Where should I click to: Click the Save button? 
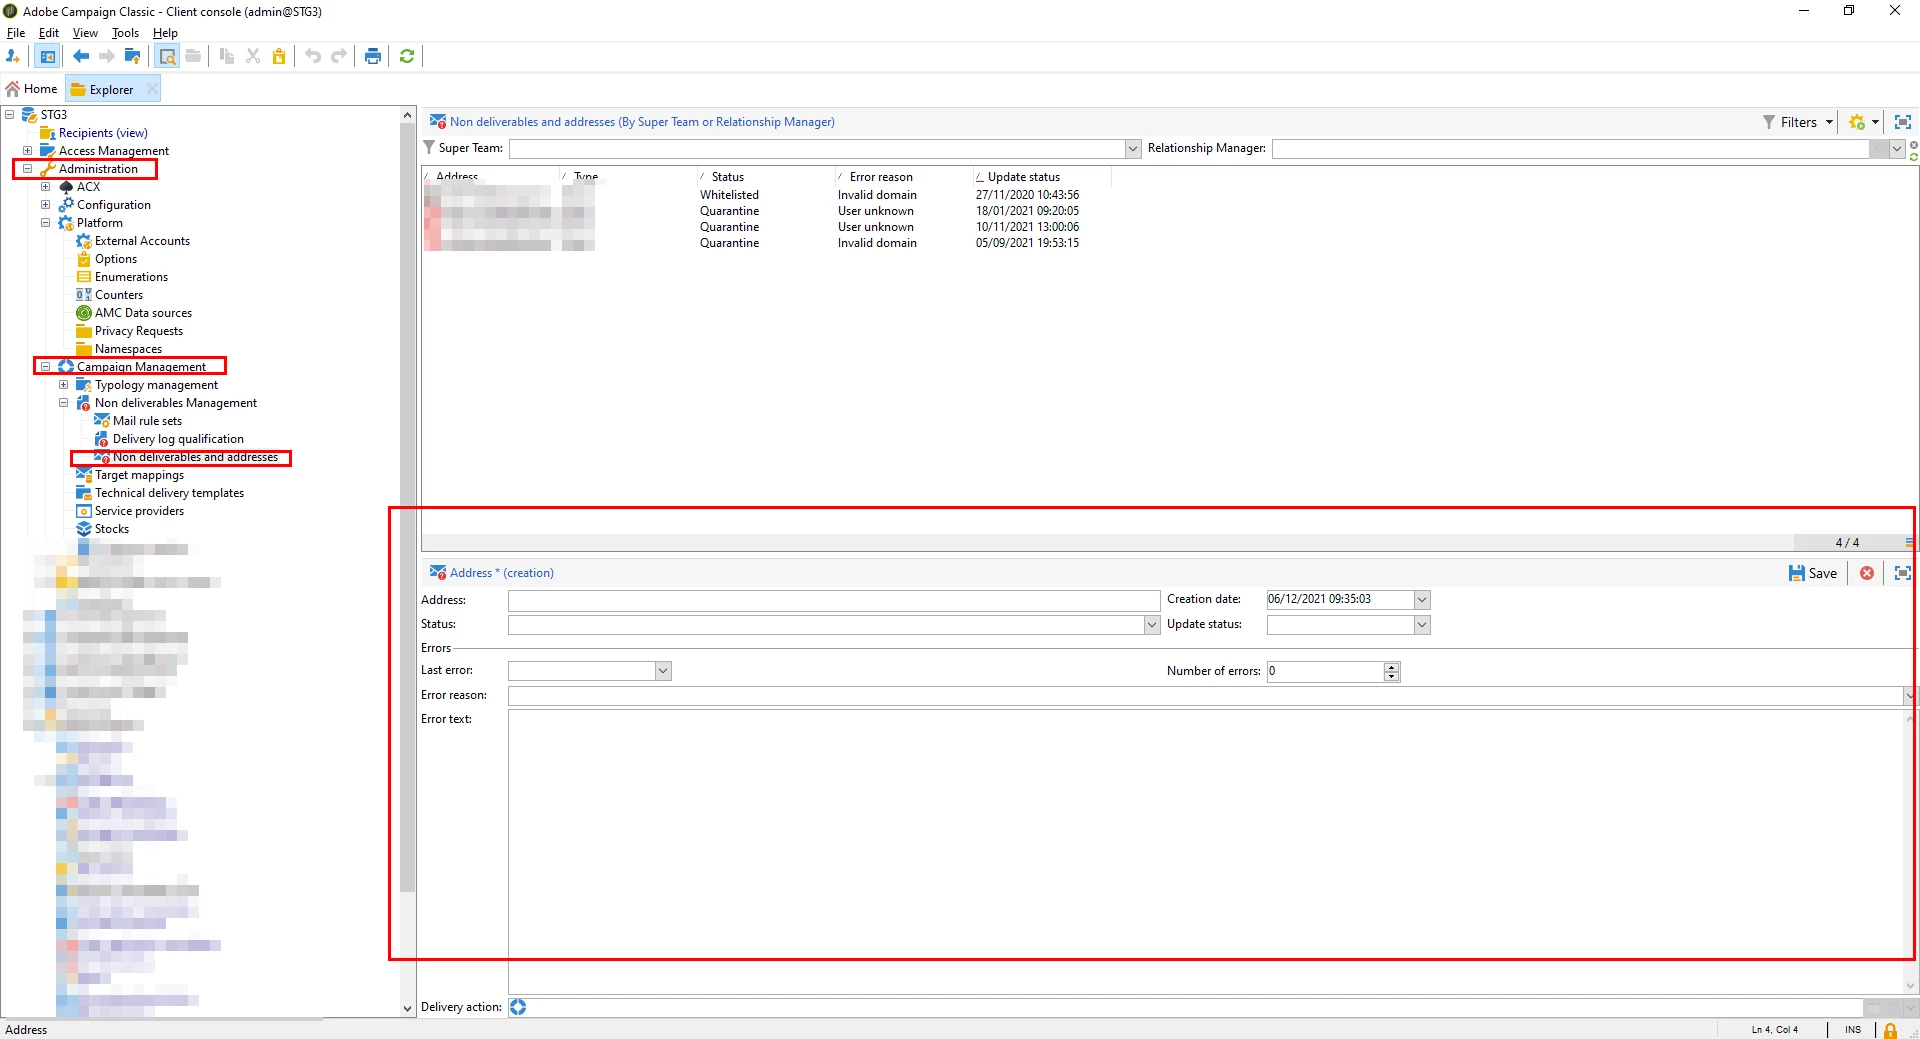point(1813,573)
